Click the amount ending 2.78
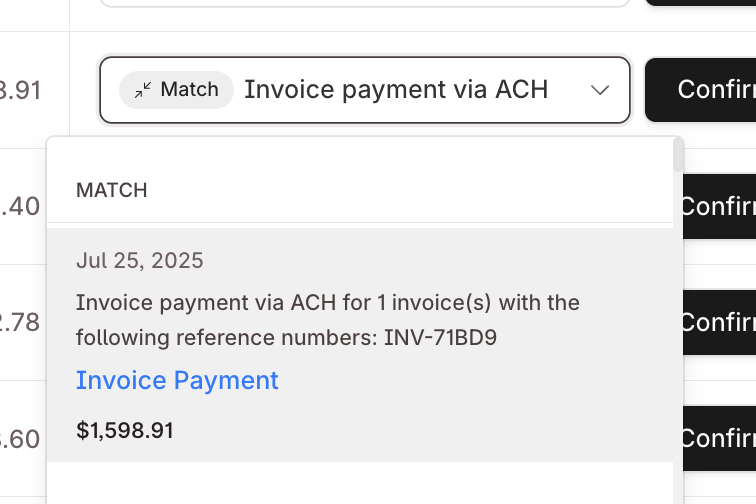This screenshot has width=756, height=504. [20, 322]
